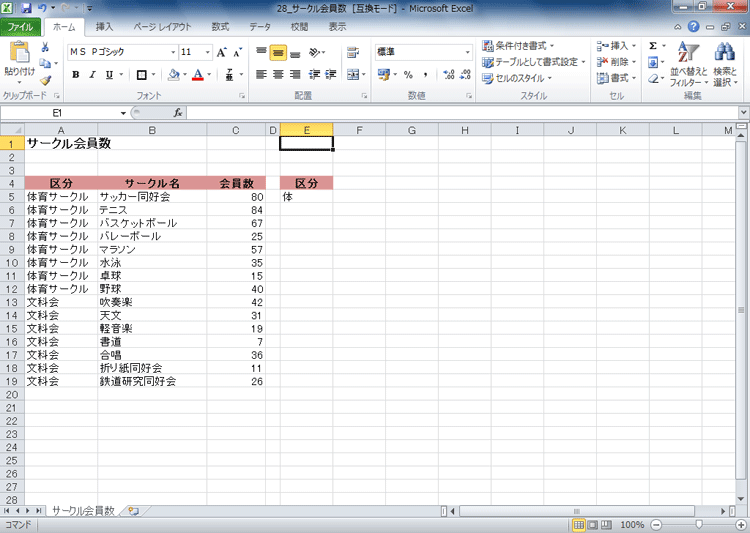
Task: Expand the formula bar
Action: click(743, 112)
